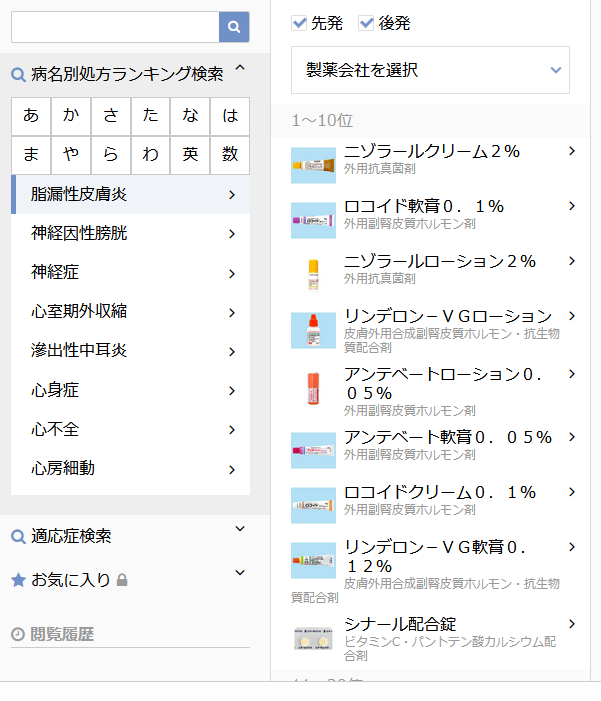Focus the search text field
This screenshot has width=601, height=701.
115,27
